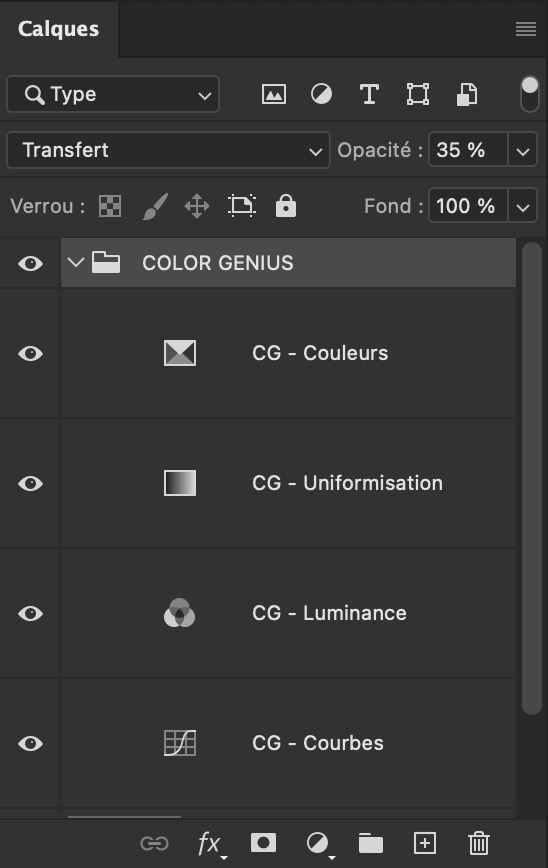Image resolution: width=548 pixels, height=868 pixels.
Task: Open the Calques panel options menu
Action: [x=526, y=29]
